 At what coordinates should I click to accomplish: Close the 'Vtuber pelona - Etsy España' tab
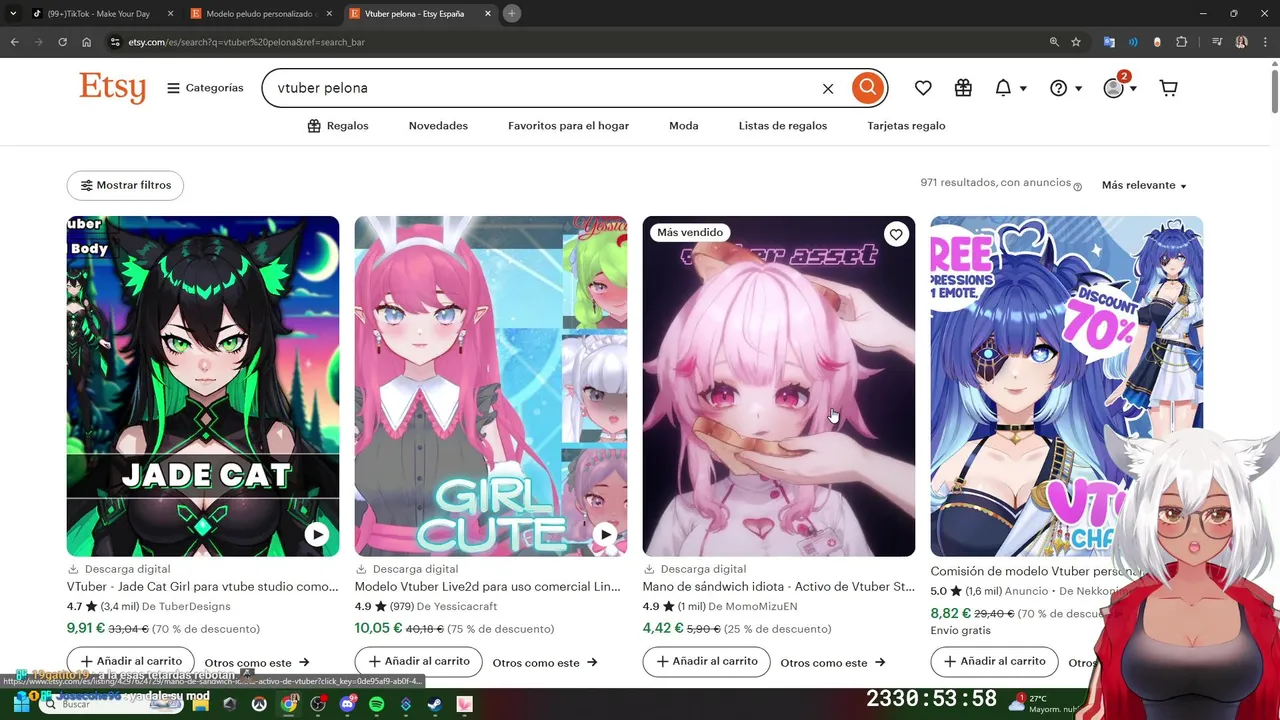pyautogui.click(x=488, y=14)
